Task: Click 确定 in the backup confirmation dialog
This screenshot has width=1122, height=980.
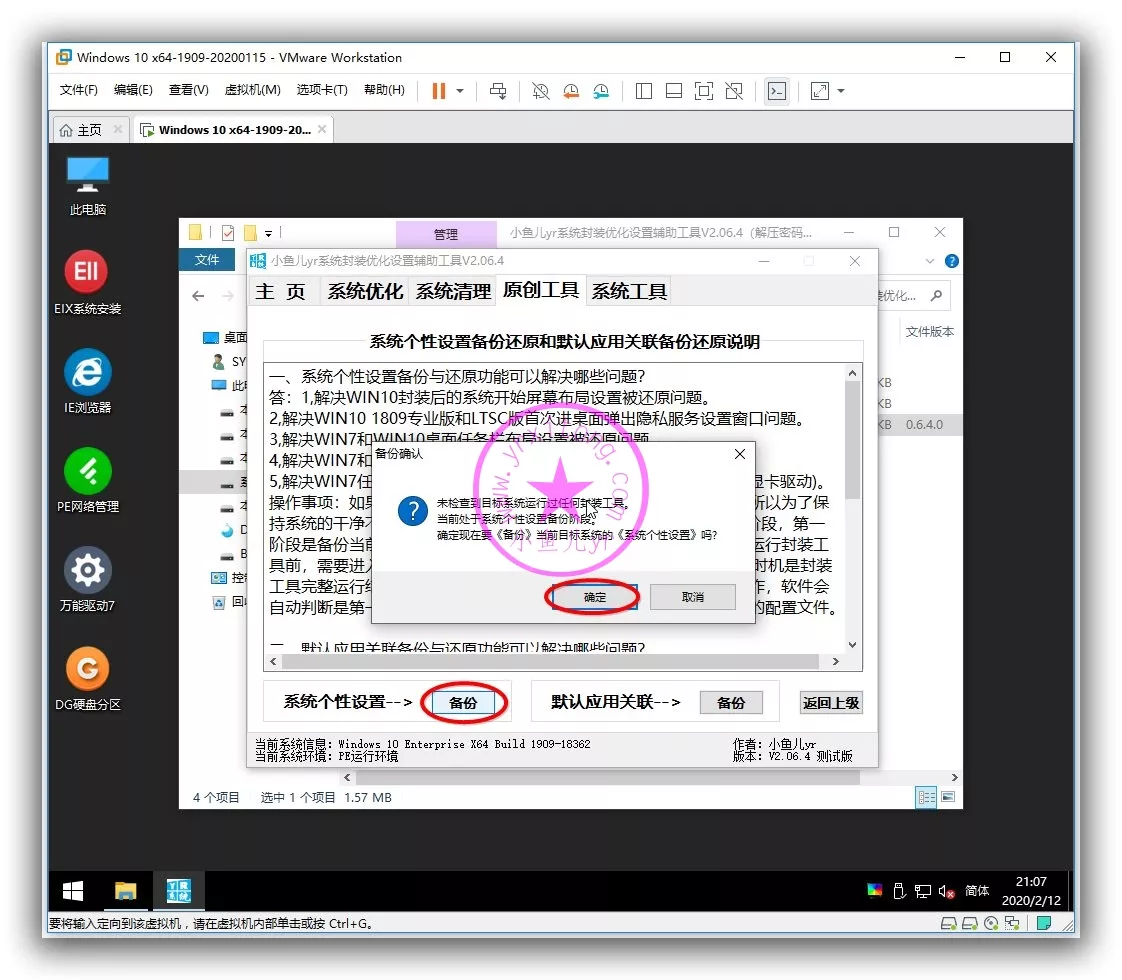Action: (x=594, y=597)
